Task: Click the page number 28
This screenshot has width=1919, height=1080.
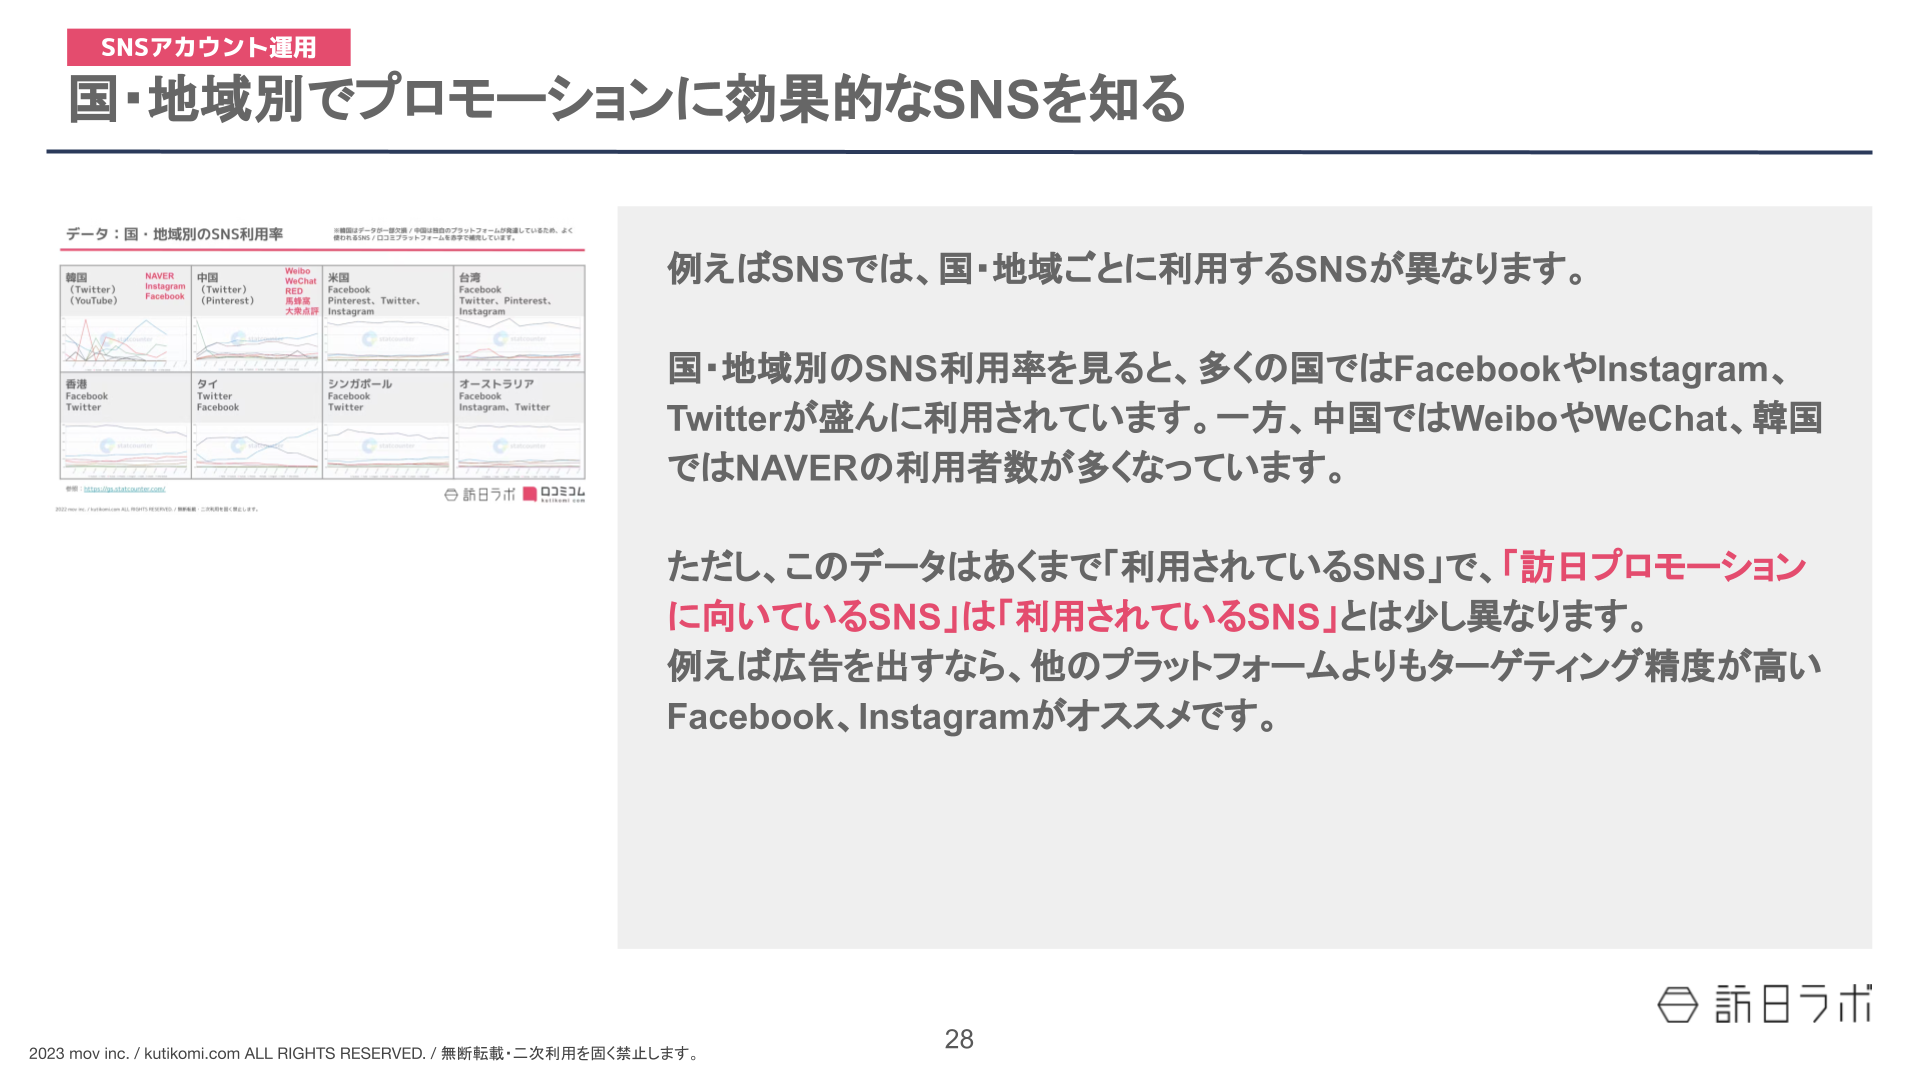Action: click(x=959, y=1040)
